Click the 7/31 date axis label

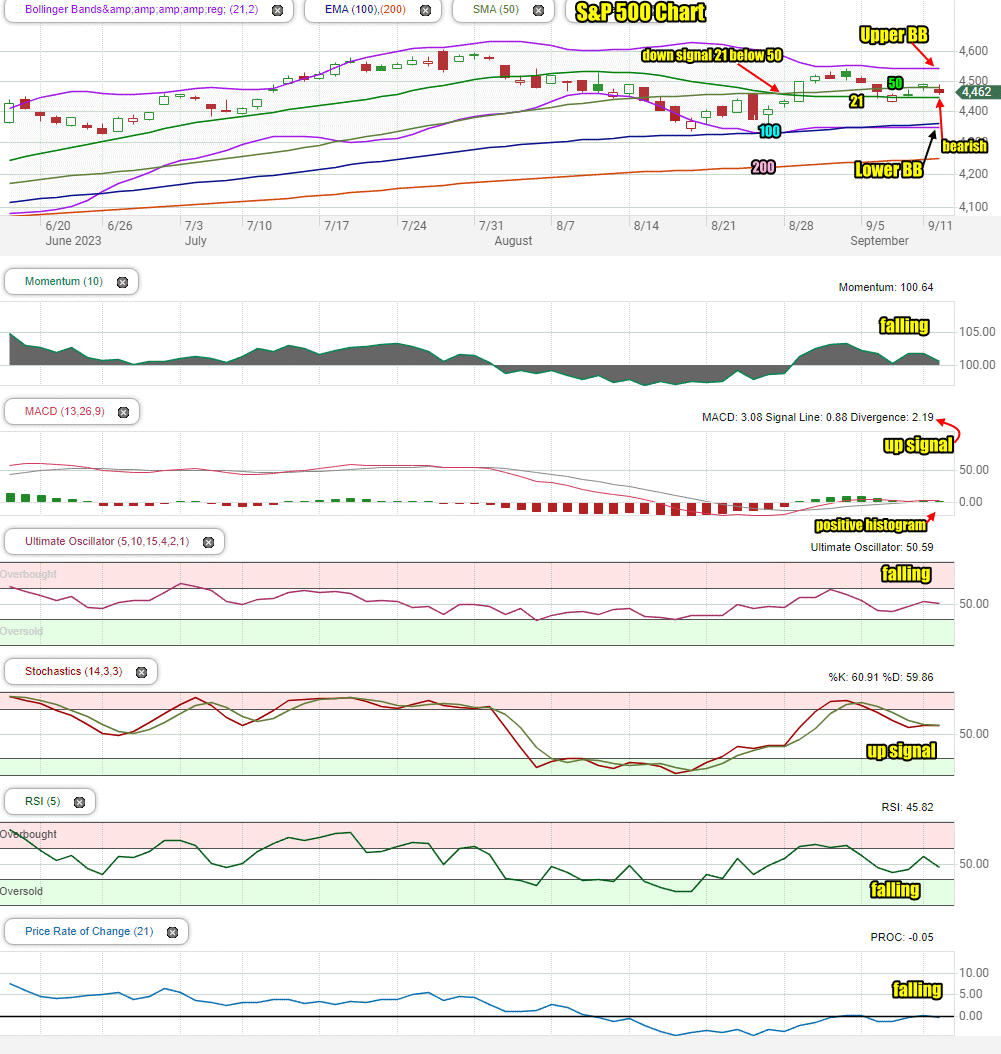click(x=491, y=226)
